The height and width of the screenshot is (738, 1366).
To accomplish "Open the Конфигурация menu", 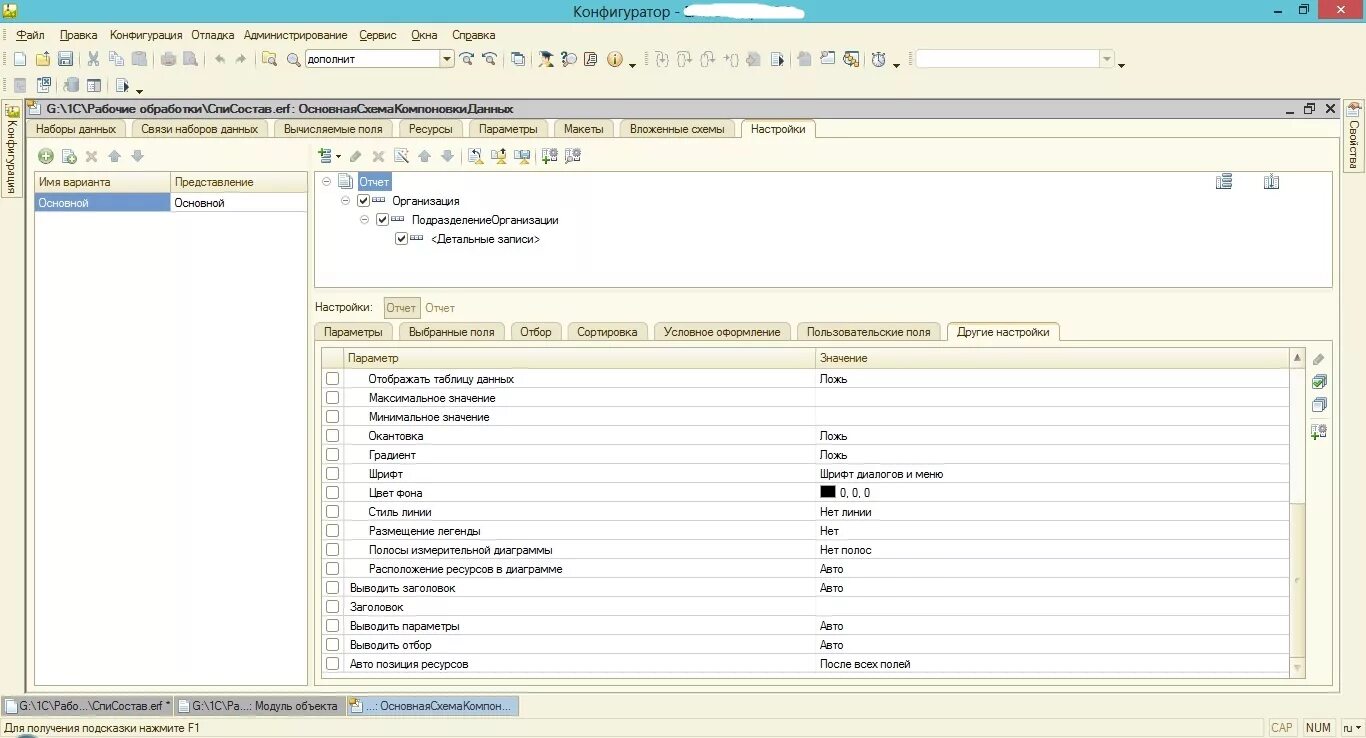I will coord(146,35).
